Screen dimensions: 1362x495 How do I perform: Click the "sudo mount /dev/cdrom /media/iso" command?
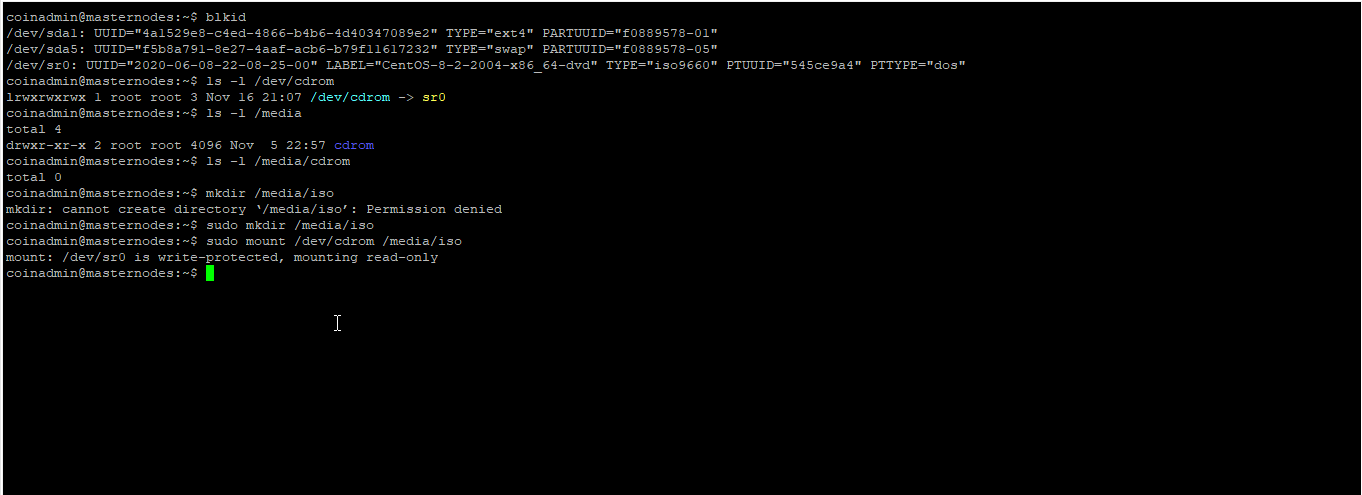pyautogui.click(x=334, y=241)
